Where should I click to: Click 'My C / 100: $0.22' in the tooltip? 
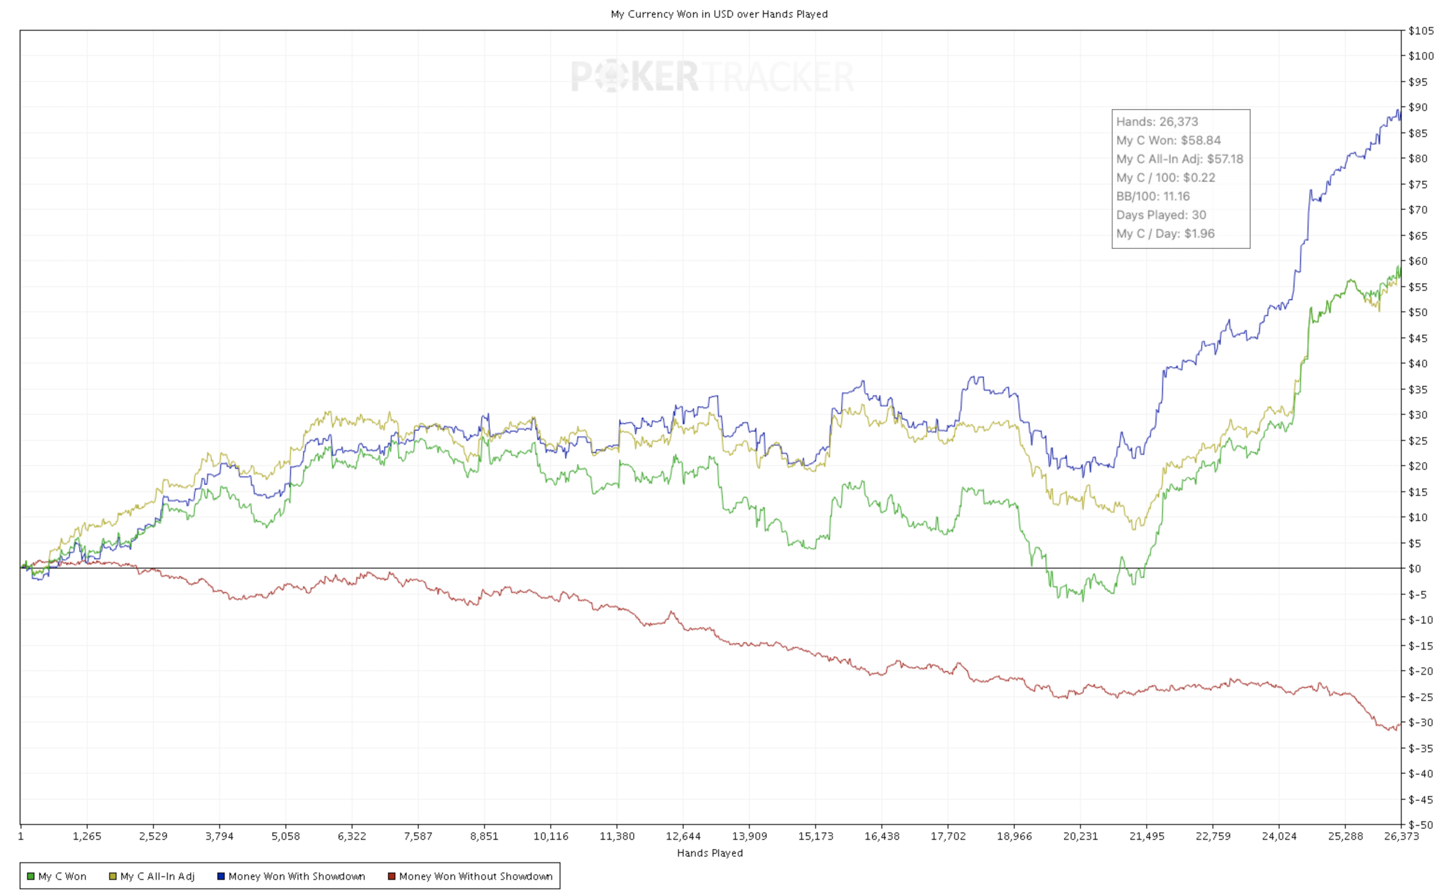pyautogui.click(x=1166, y=177)
